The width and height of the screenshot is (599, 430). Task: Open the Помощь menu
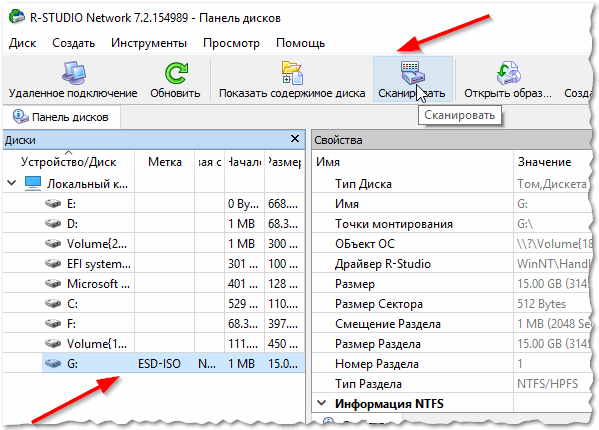coord(300,43)
